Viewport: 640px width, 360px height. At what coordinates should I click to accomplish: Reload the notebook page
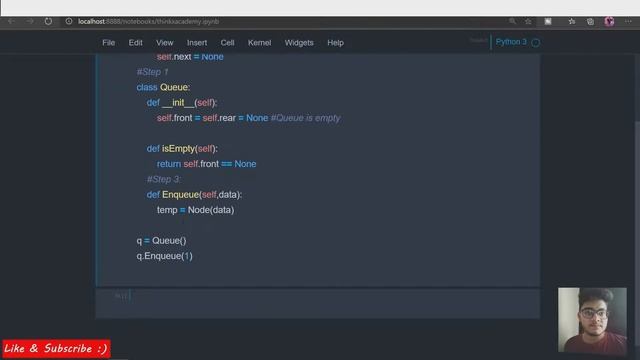48,21
